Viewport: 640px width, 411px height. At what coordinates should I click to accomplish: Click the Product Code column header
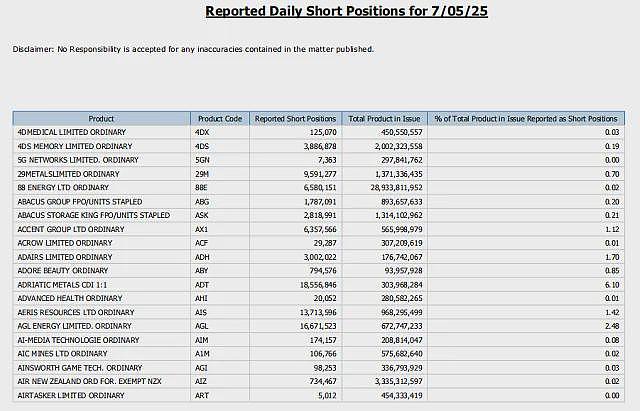tap(220, 119)
